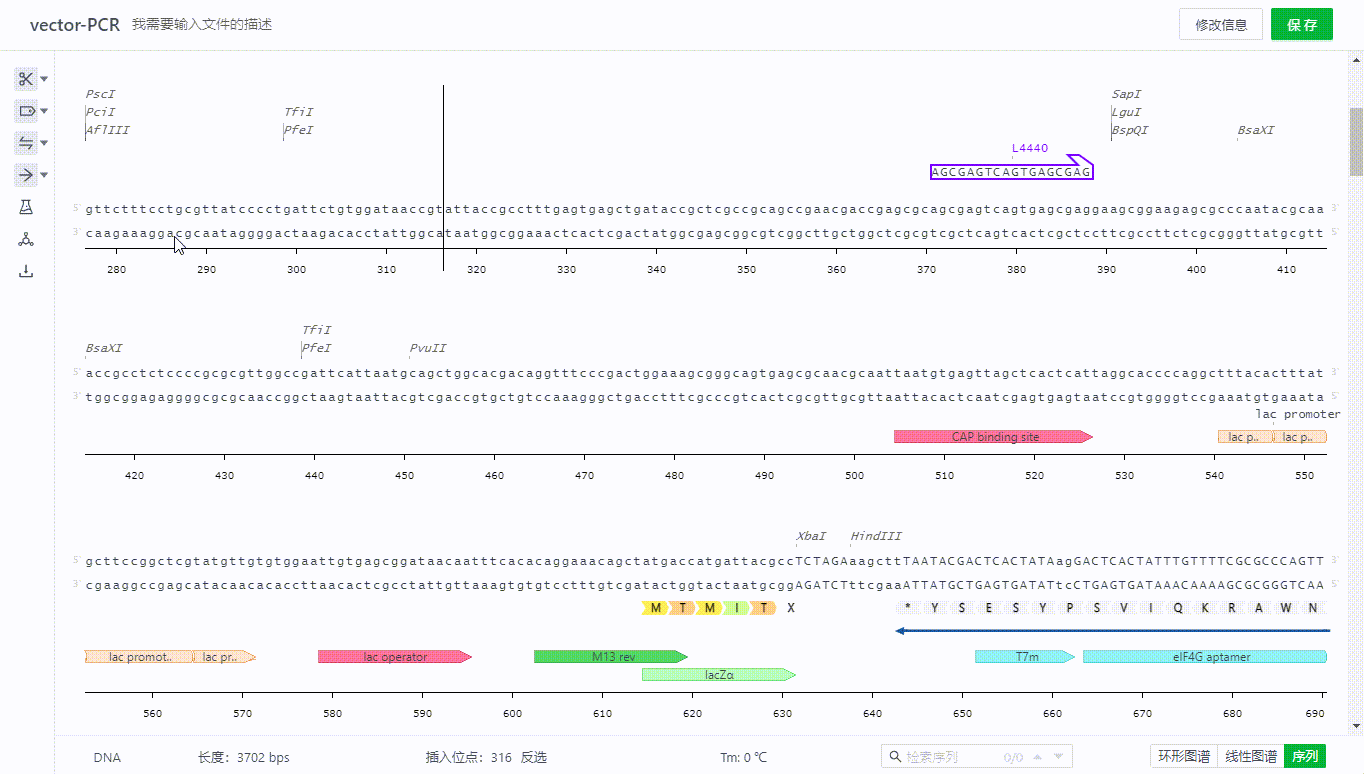Screen dimensions: 1364x774
Task: Expand the strand-arrows tool dropdown arrow
Action: coord(44,143)
